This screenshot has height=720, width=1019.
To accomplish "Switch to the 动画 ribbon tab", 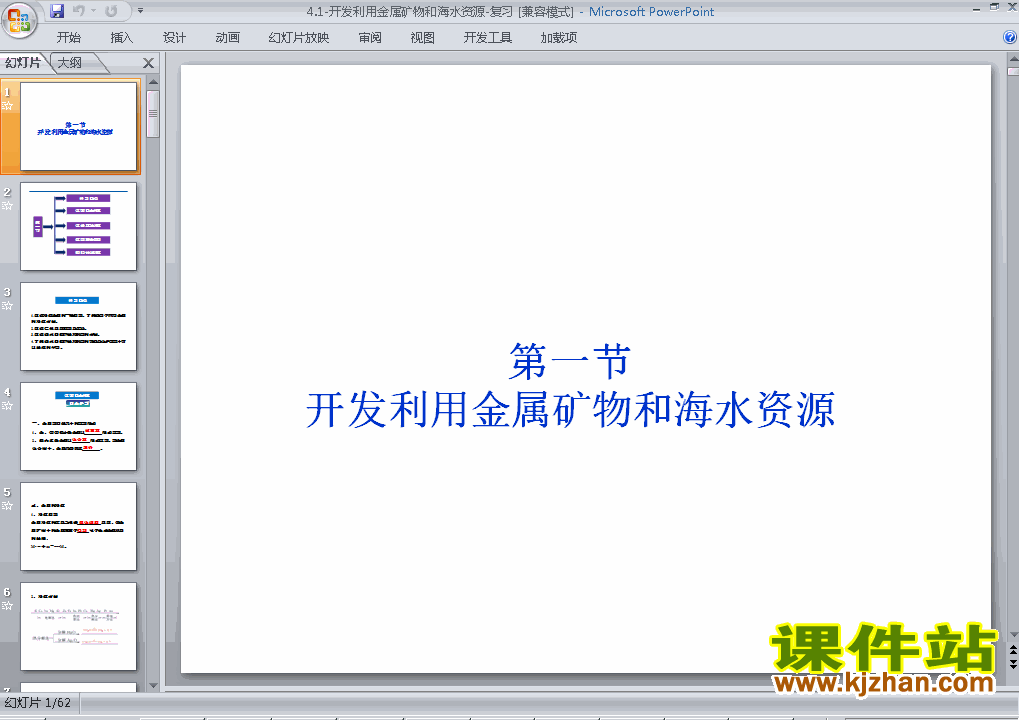I will click(x=227, y=38).
